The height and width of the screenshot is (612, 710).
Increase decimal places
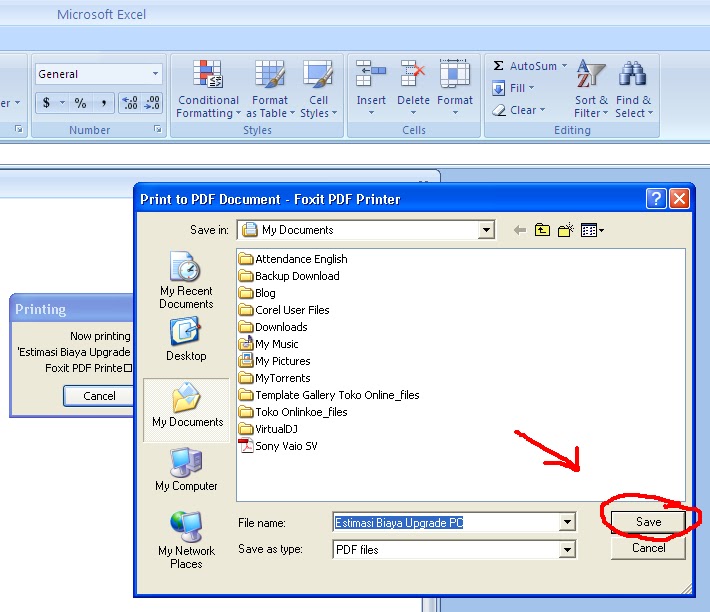130,103
